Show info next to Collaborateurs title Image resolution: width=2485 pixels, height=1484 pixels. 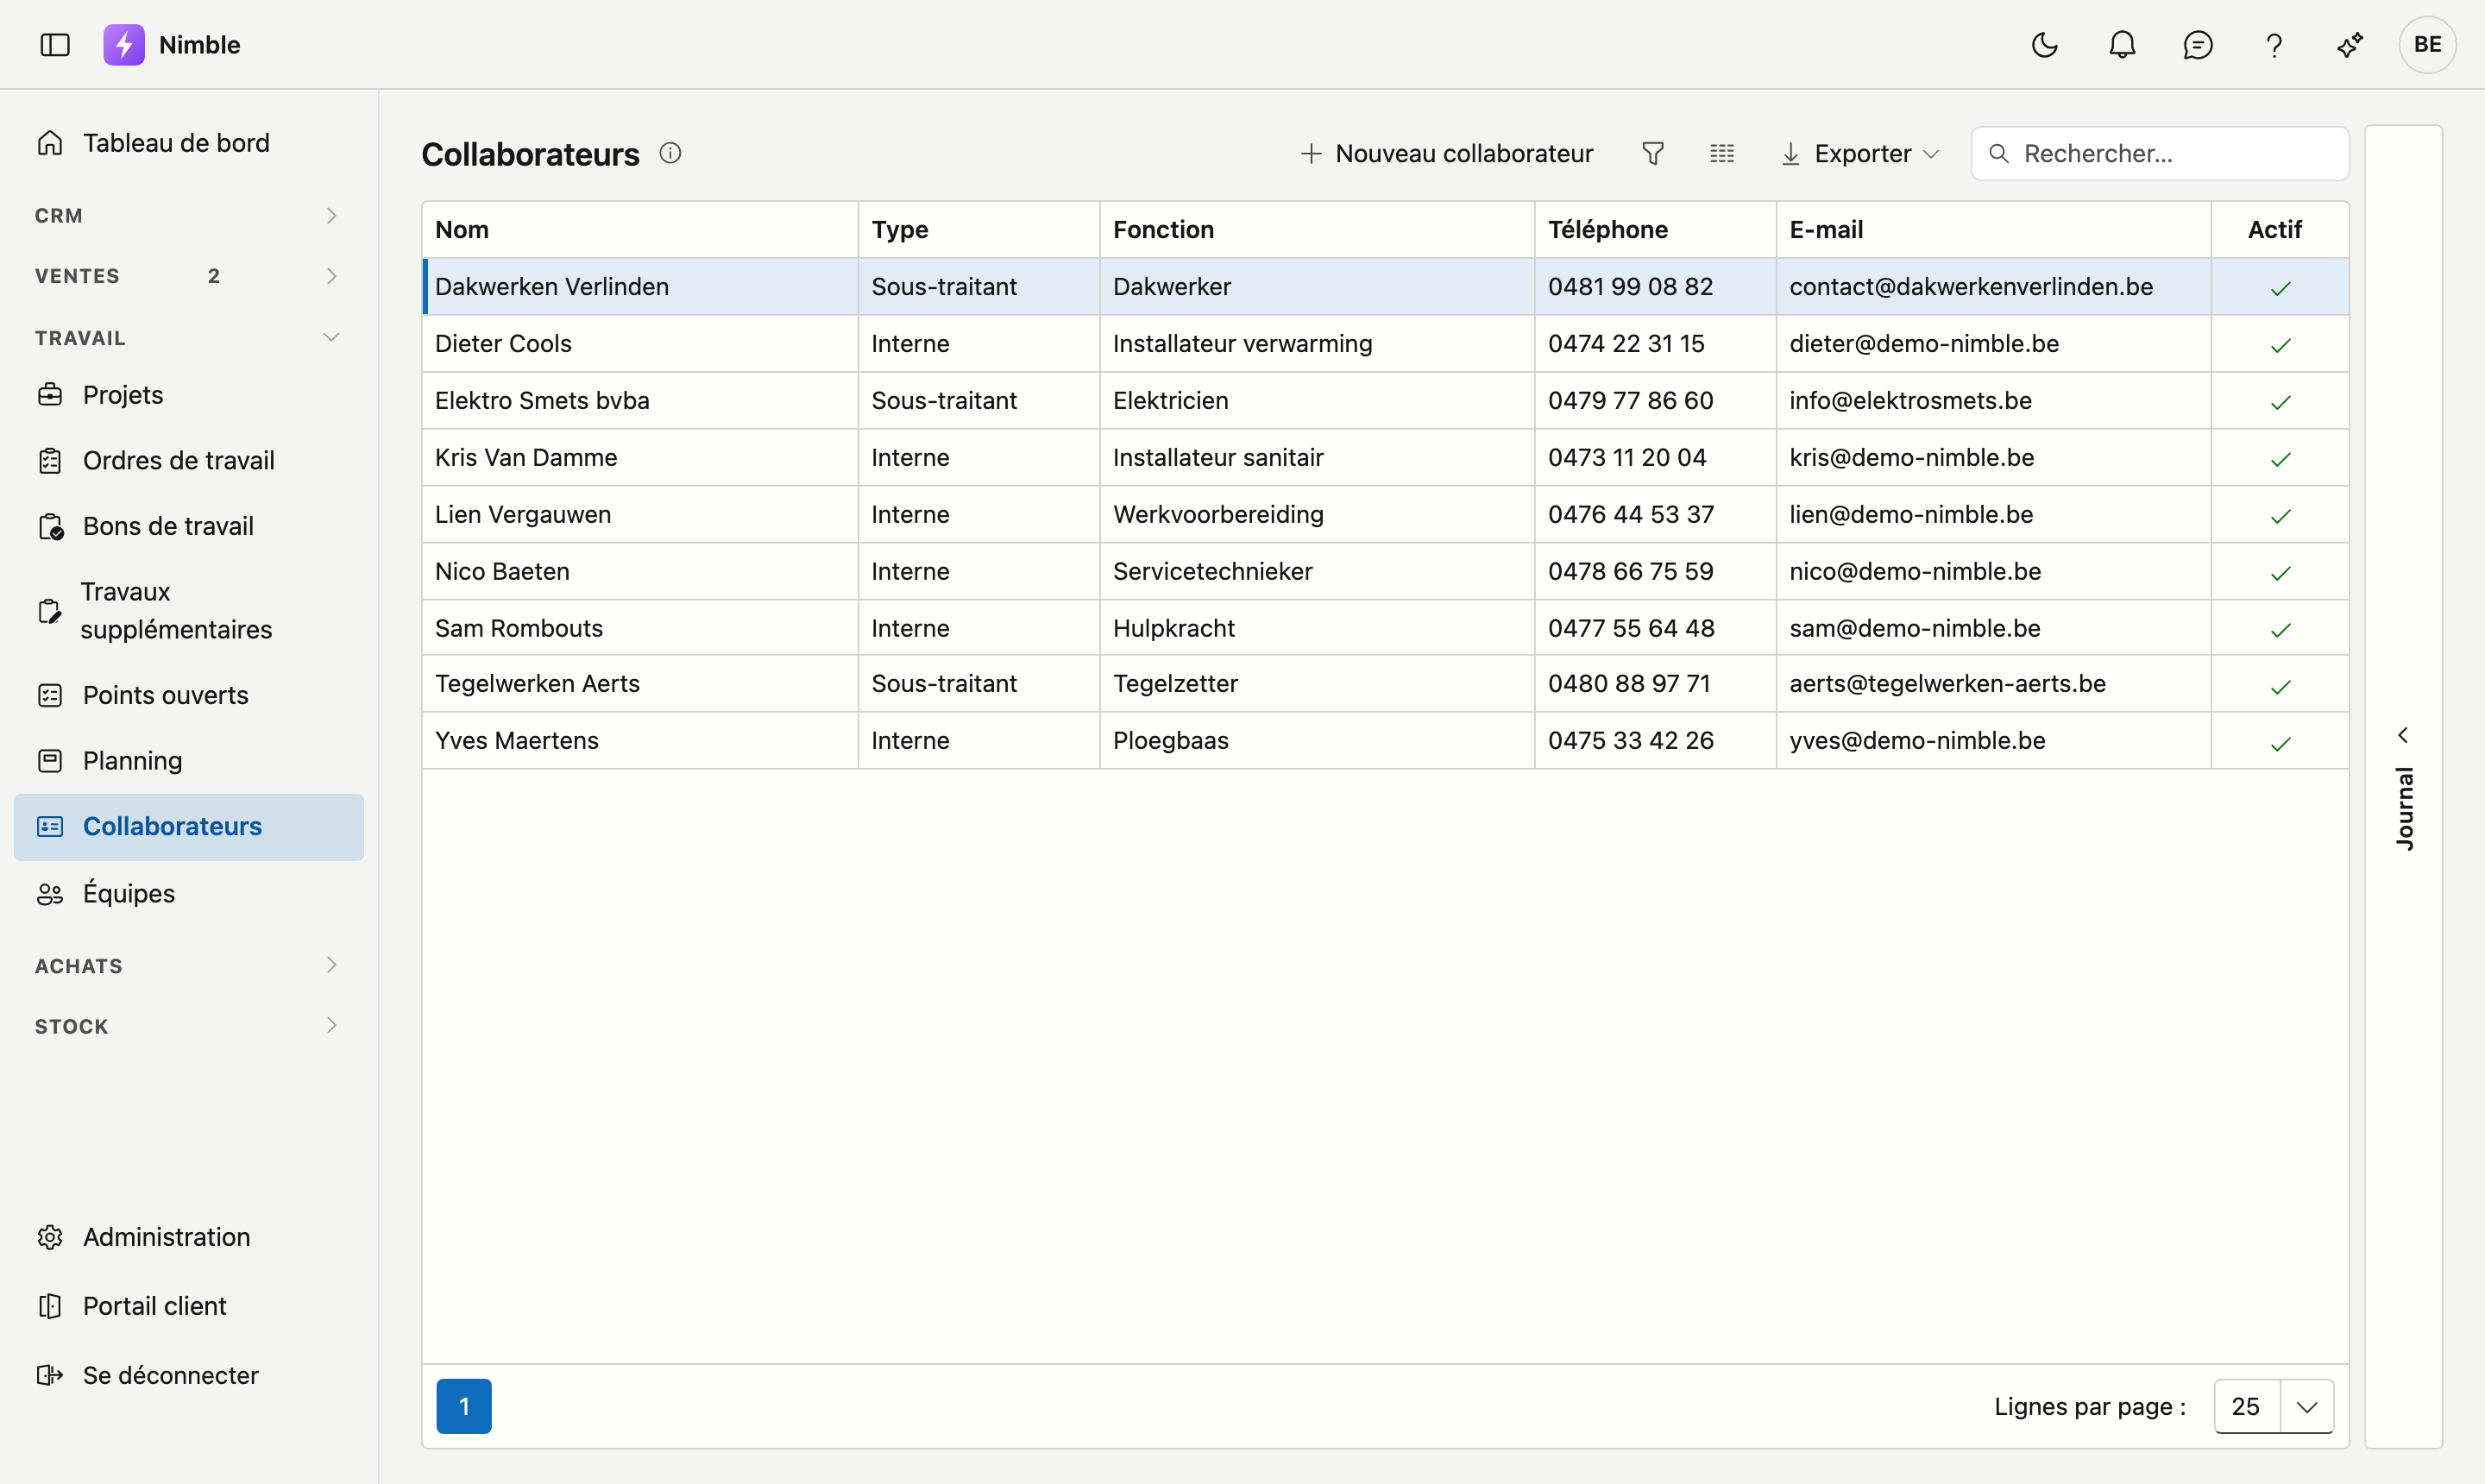(x=670, y=153)
